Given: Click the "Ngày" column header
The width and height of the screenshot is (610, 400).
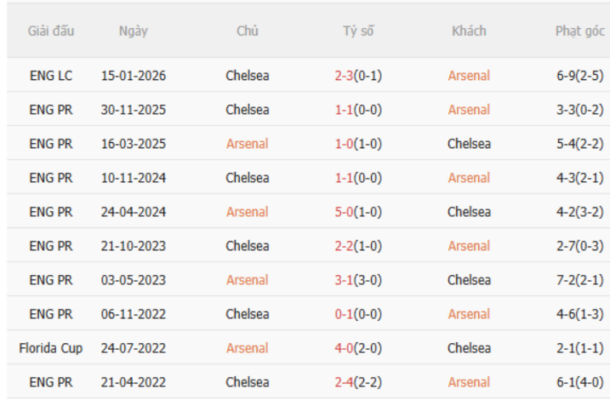Looking at the screenshot, I should click(x=133, y=31).
